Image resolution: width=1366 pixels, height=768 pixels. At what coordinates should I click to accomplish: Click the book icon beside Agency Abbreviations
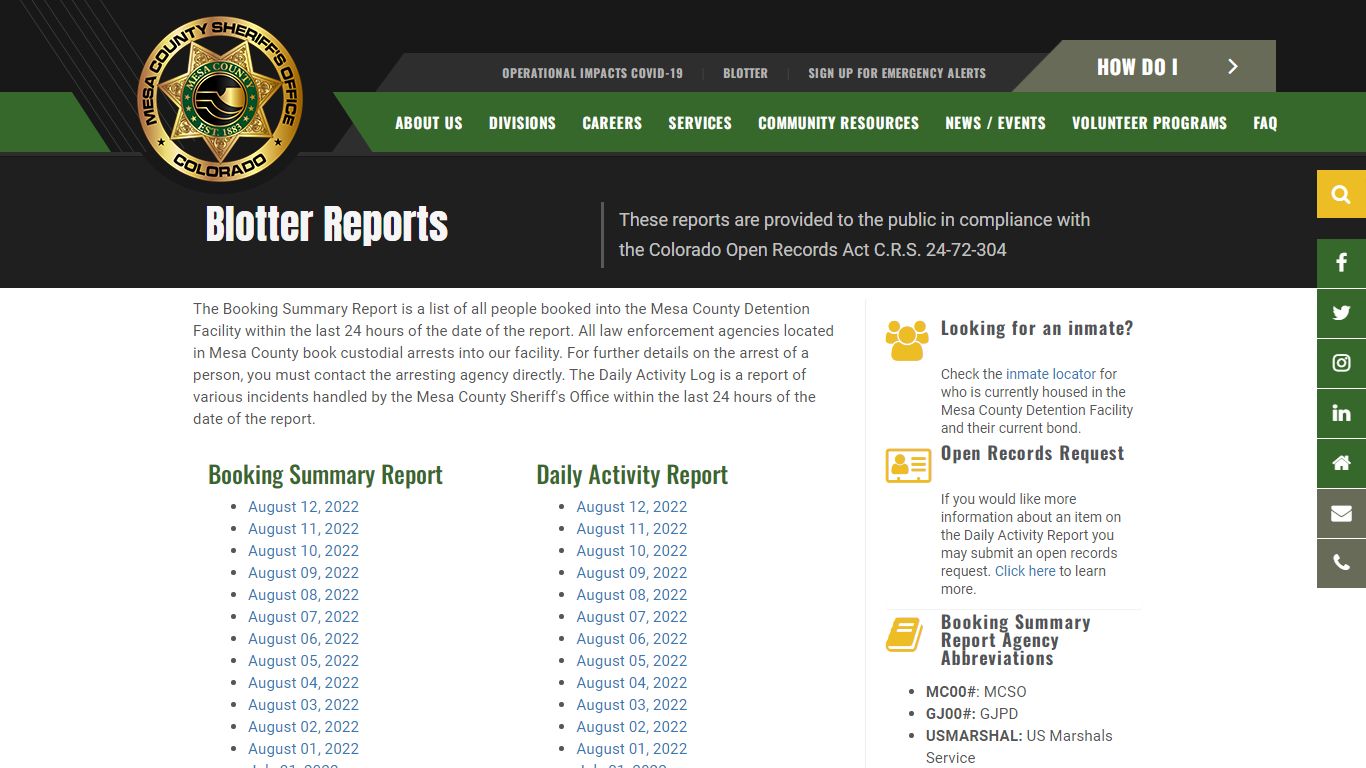pyautogui.click(x=904, y=635)
